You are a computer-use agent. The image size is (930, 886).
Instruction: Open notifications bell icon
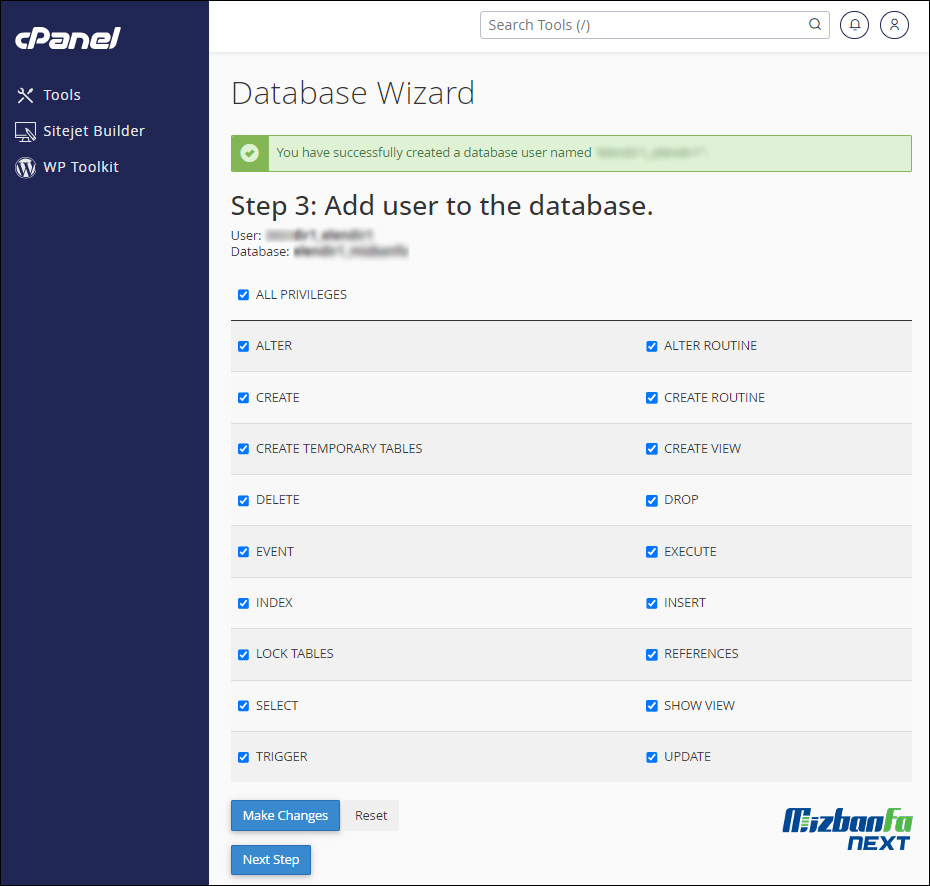point(854,25)
